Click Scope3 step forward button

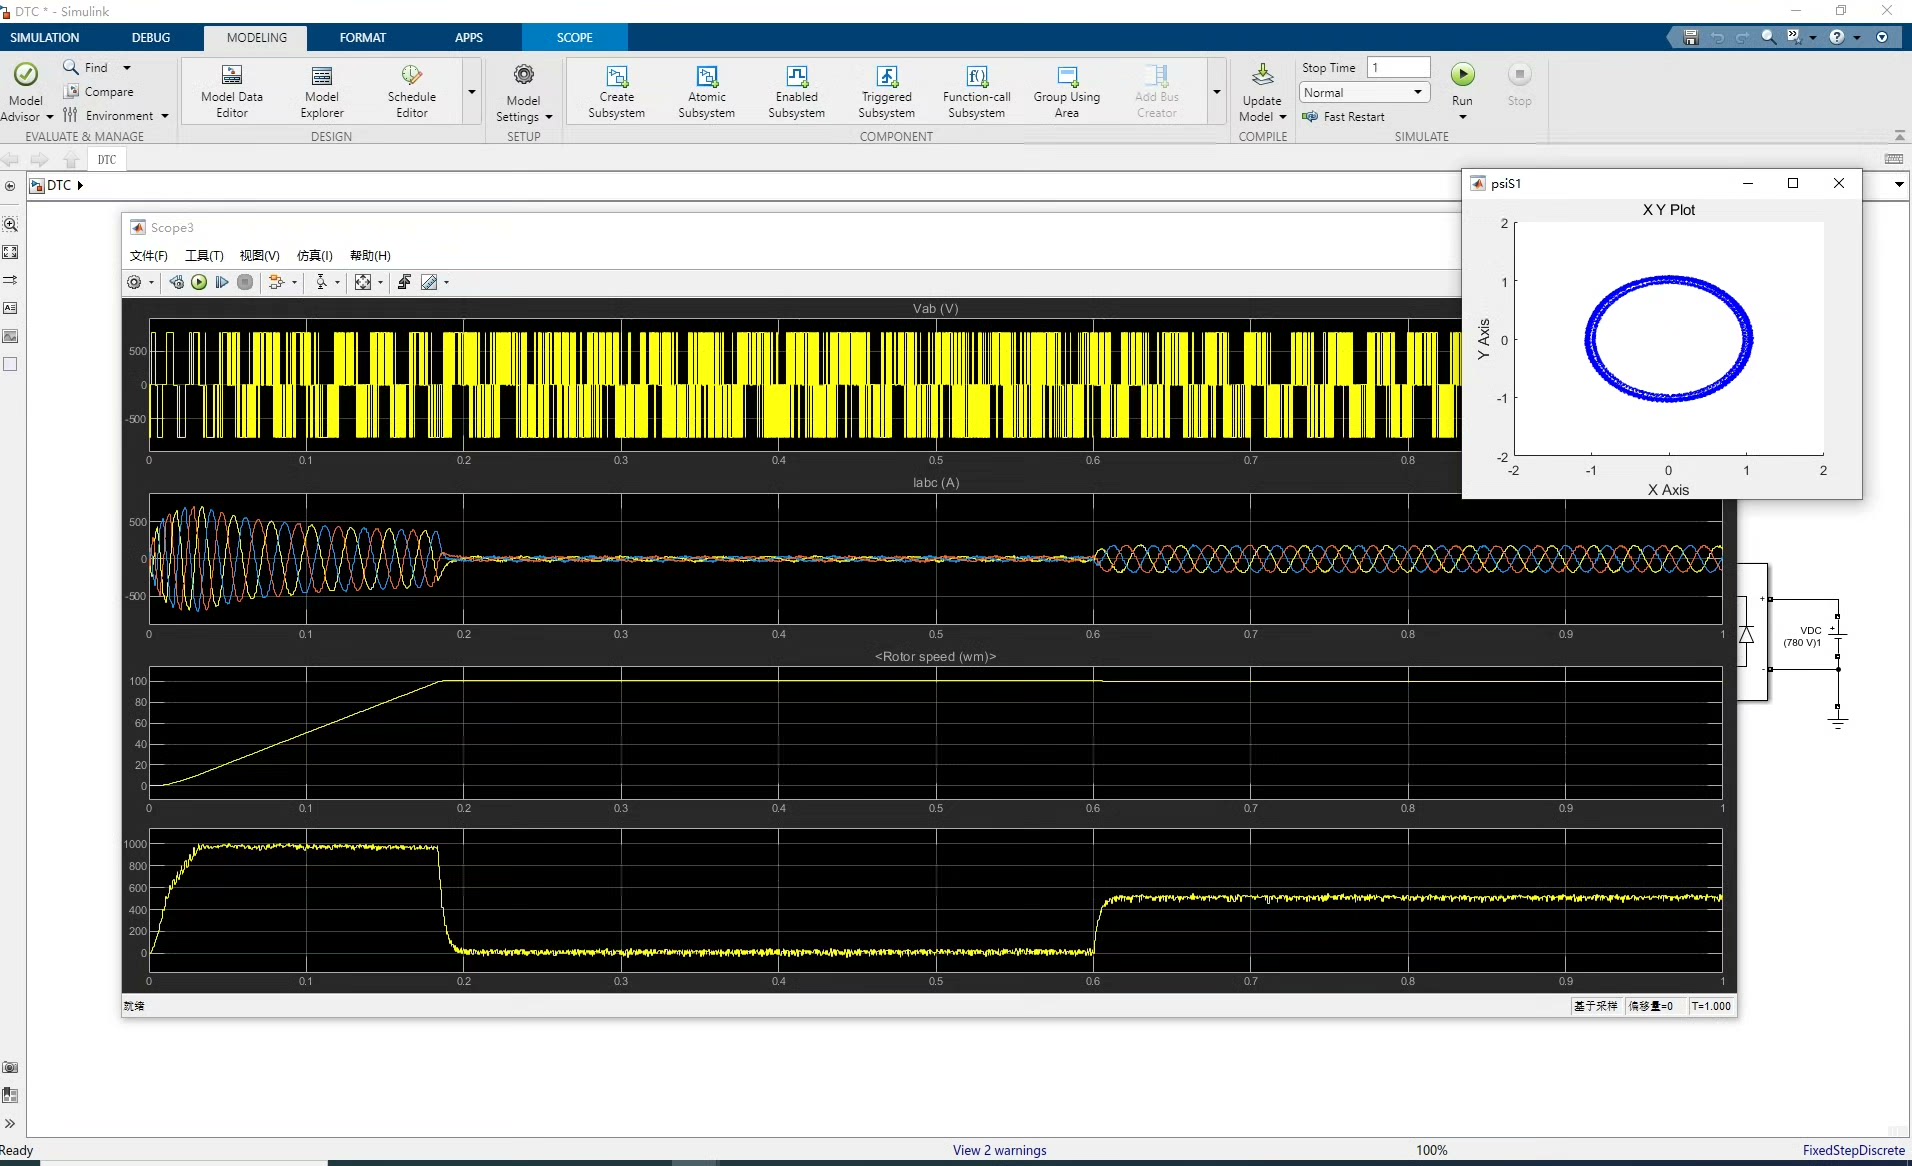[222, 282]
